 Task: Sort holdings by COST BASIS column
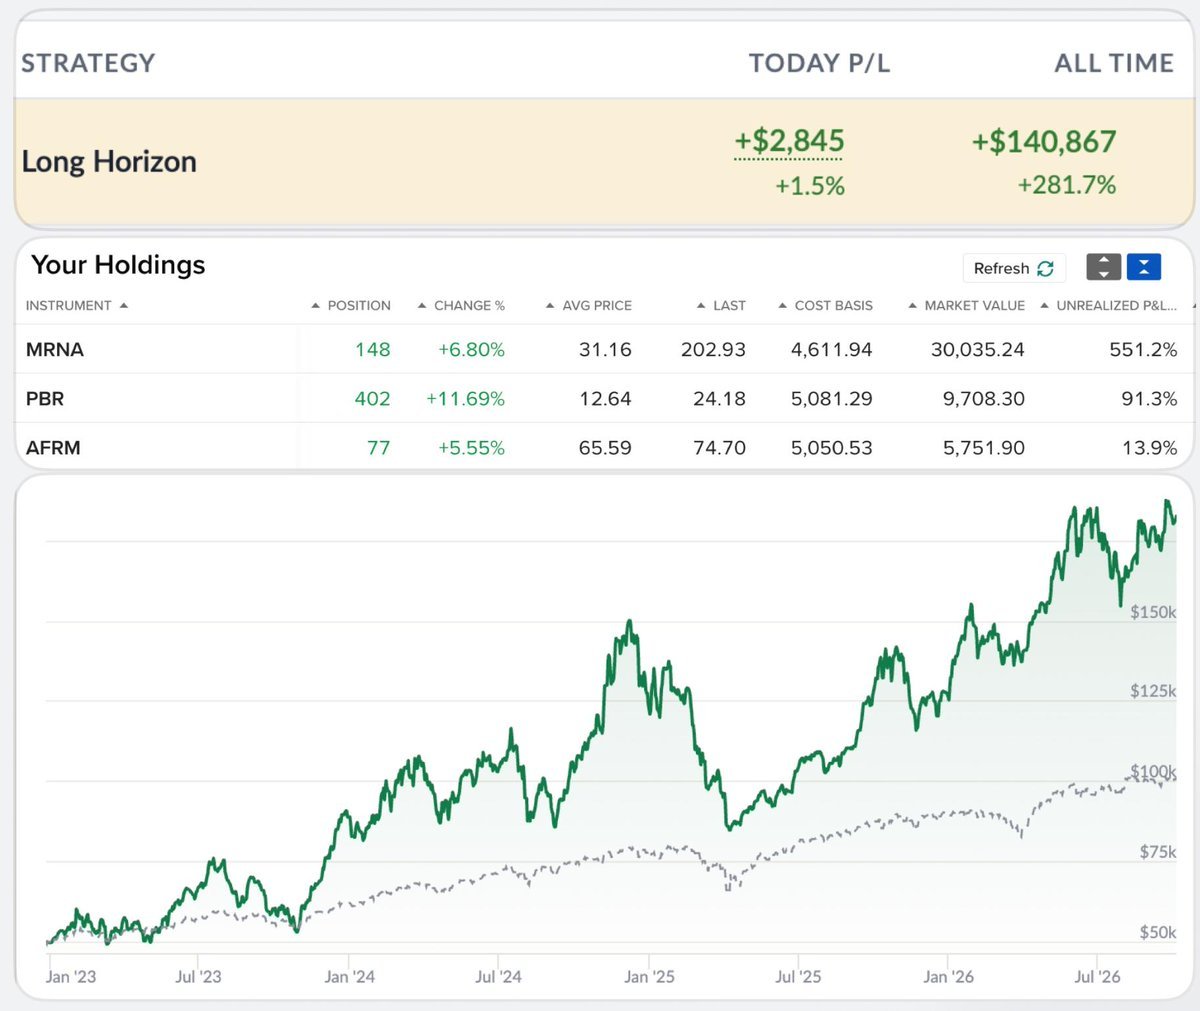(826, 305)
